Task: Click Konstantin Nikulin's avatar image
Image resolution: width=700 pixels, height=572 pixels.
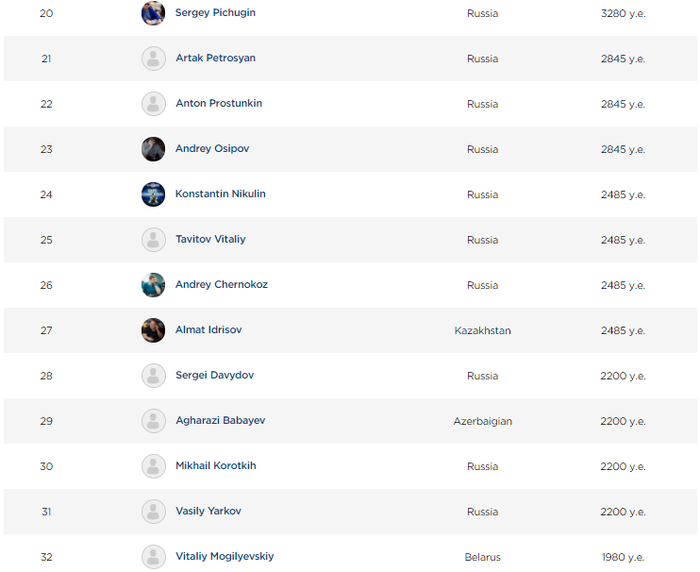Action: (x=153, y=194)
